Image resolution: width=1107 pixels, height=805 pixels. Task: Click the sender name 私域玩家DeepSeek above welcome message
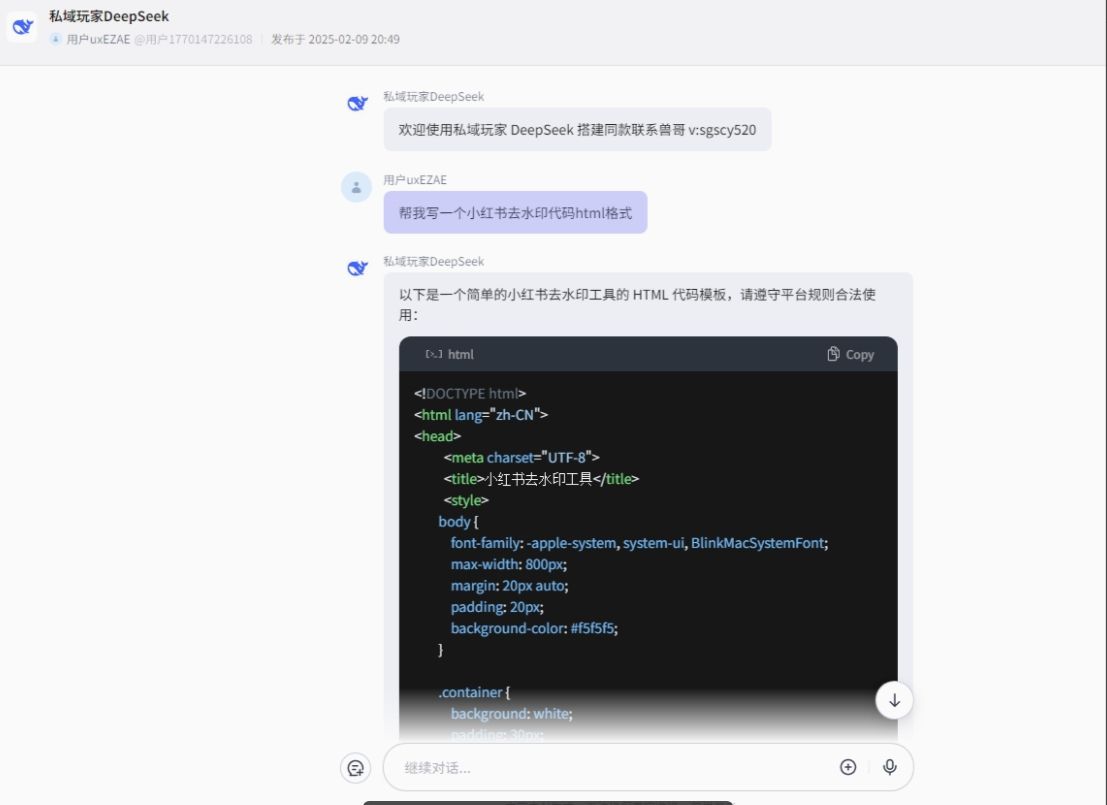point(433,96)
